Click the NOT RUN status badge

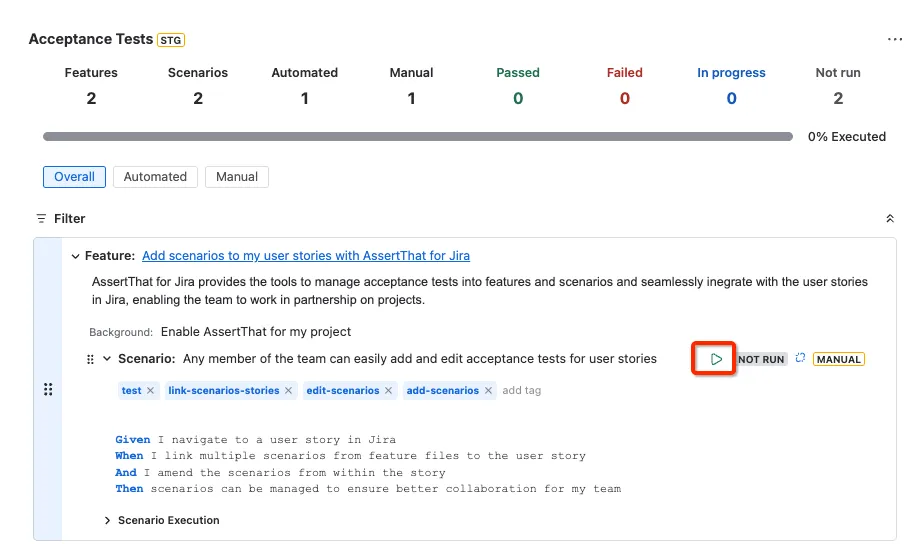[x=761, y=359]
